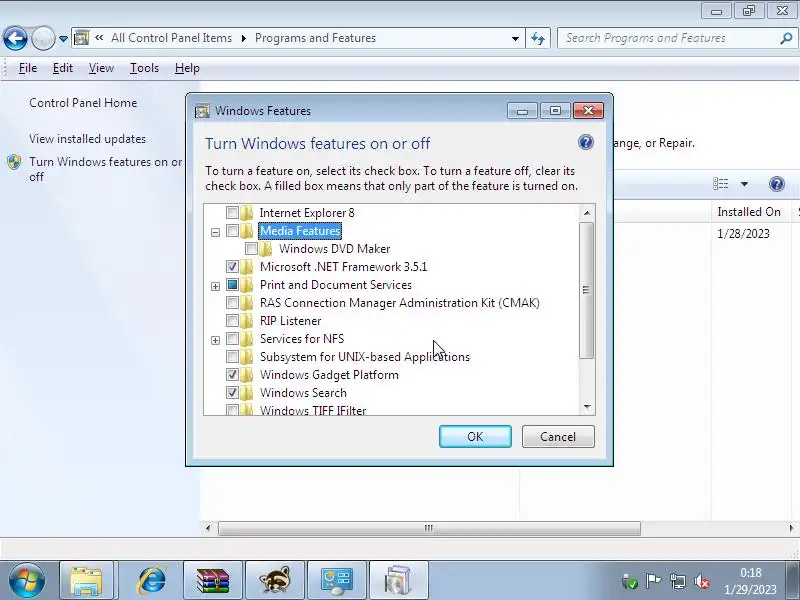The width and height of the screenshot is (800, 600).
Task: Click the Windows Features title bar icon
Action: [203, 111]
